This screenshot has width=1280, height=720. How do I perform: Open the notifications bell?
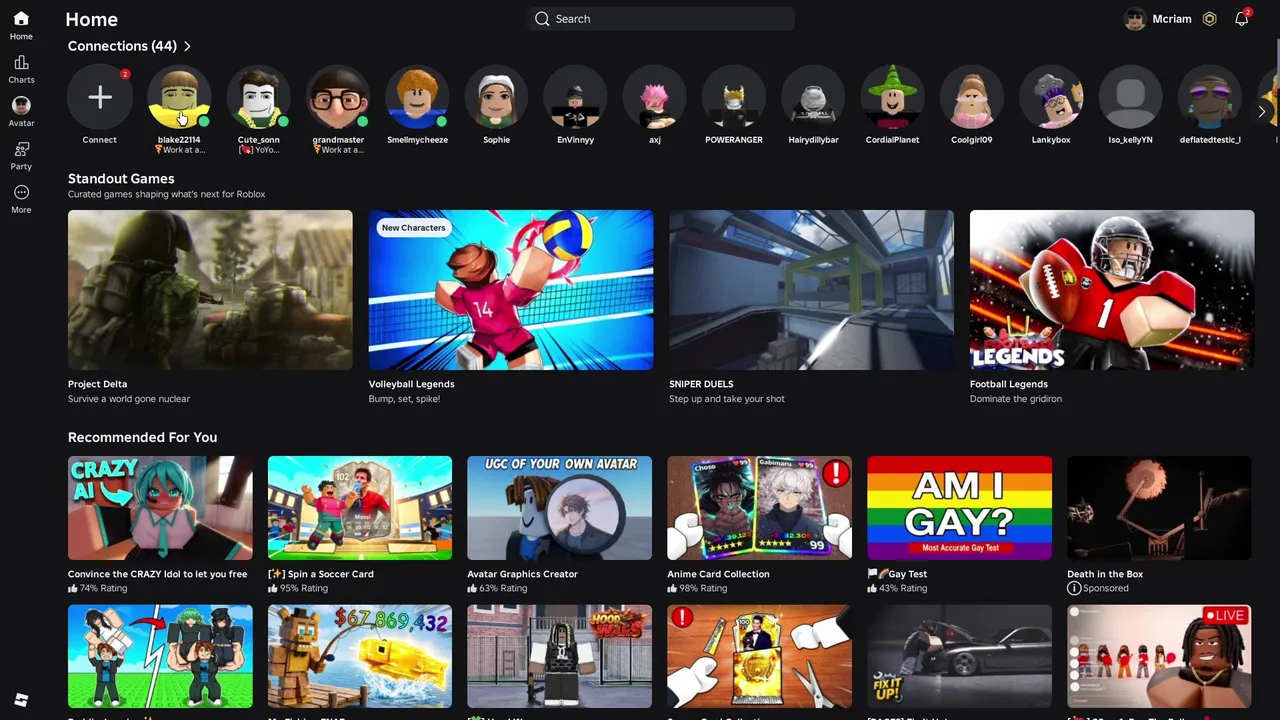1241,19
